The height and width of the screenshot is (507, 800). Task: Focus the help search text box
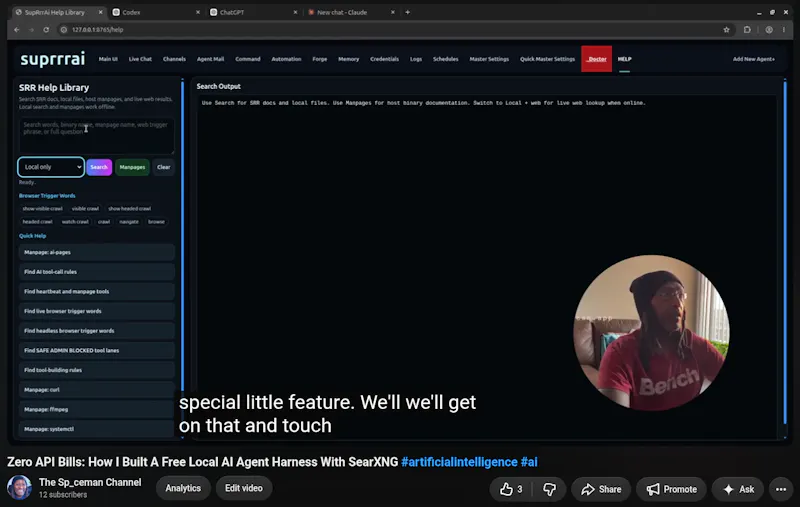pyautogui.click(x=96, y=136)
